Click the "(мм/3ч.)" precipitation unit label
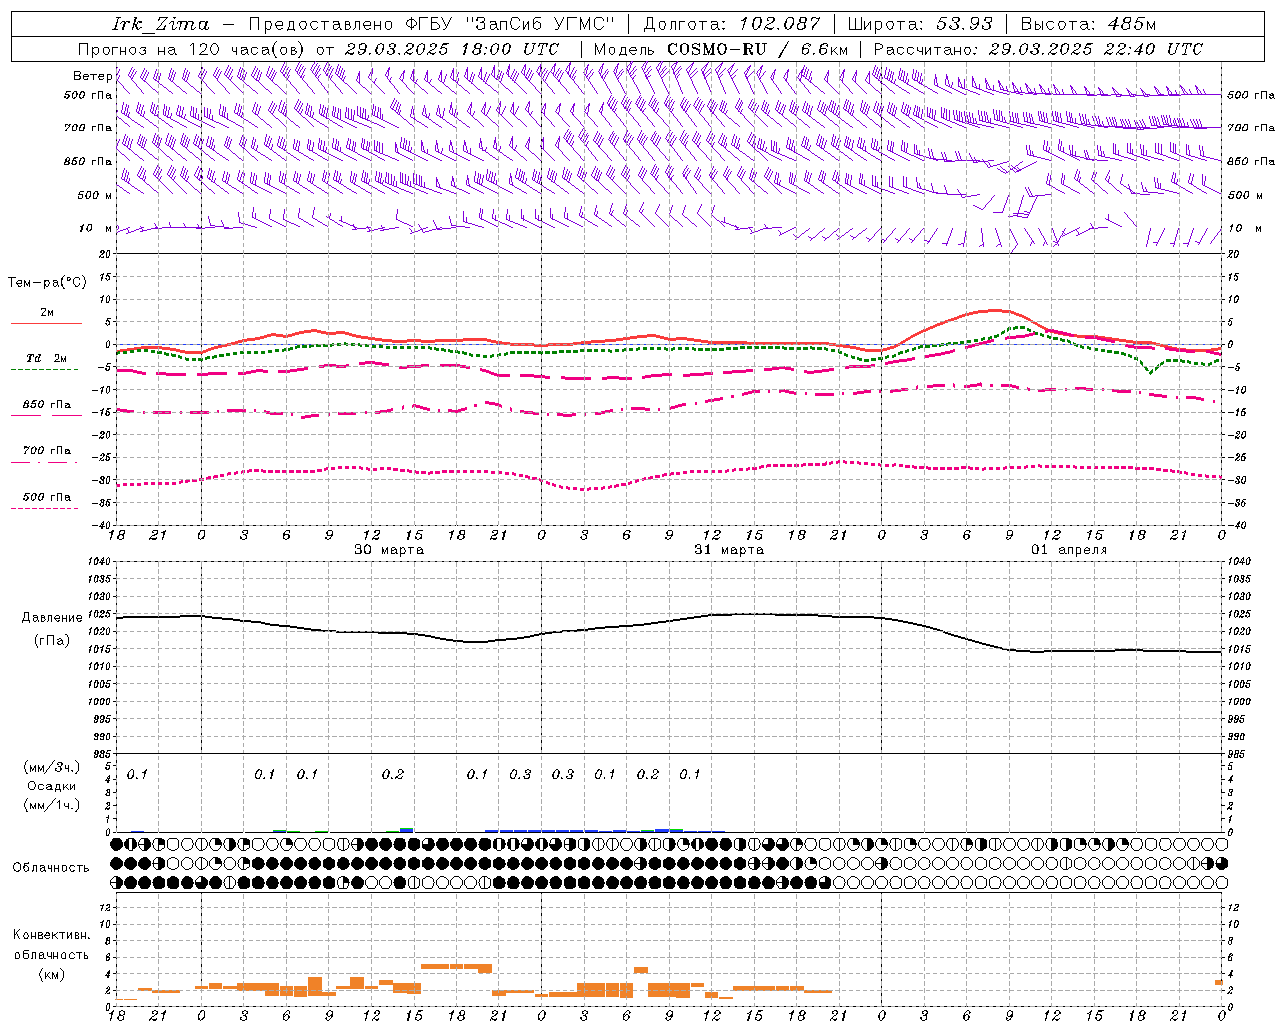The height and width of the screenshot is (1024, 1280). click(x=52, y=768)
